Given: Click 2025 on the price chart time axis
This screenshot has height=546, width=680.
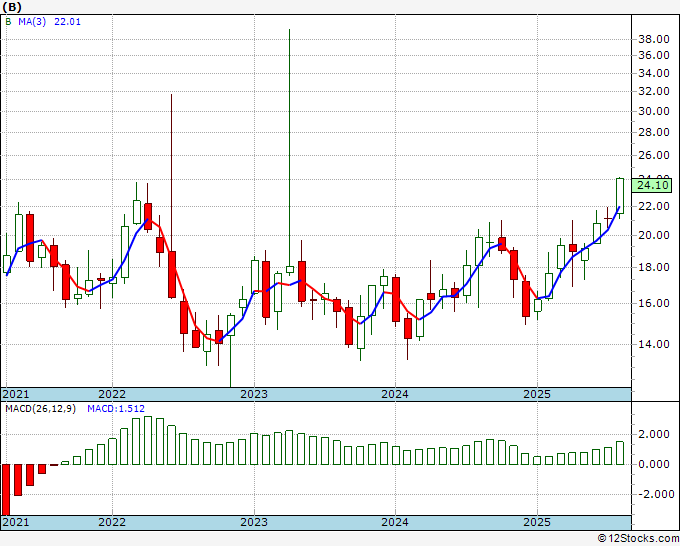Looking at the screenshot, I should [537, 394].
